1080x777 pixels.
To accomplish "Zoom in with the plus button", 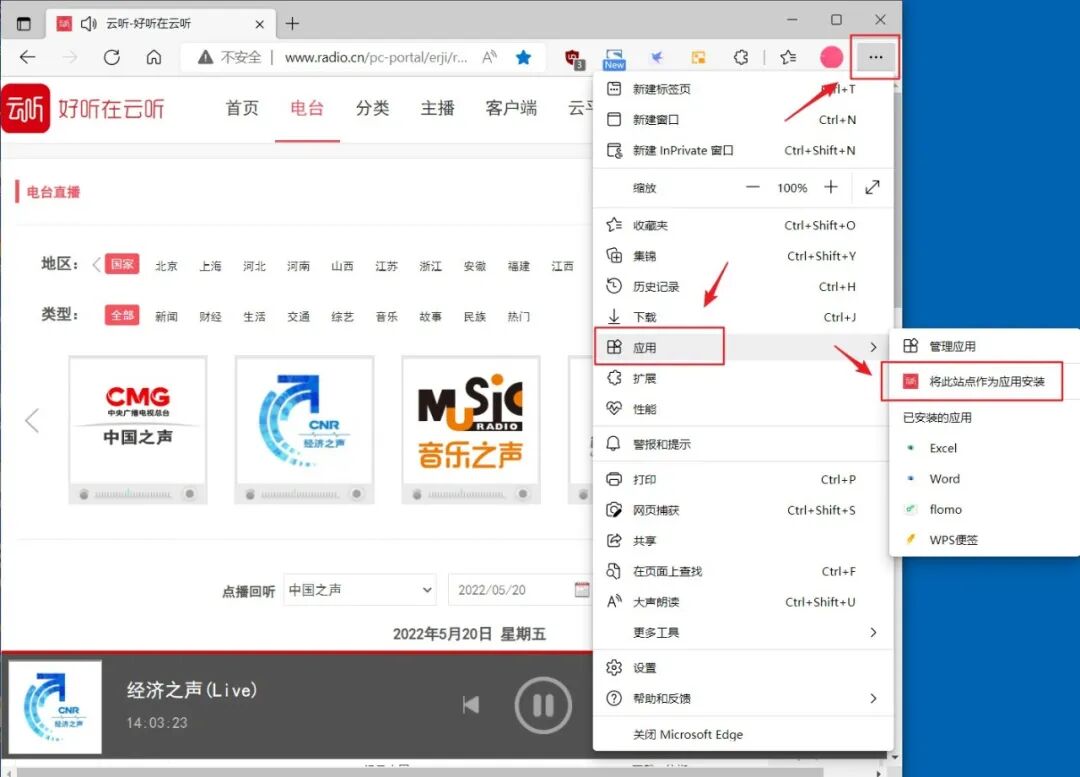I will click(x=831, y=187).
